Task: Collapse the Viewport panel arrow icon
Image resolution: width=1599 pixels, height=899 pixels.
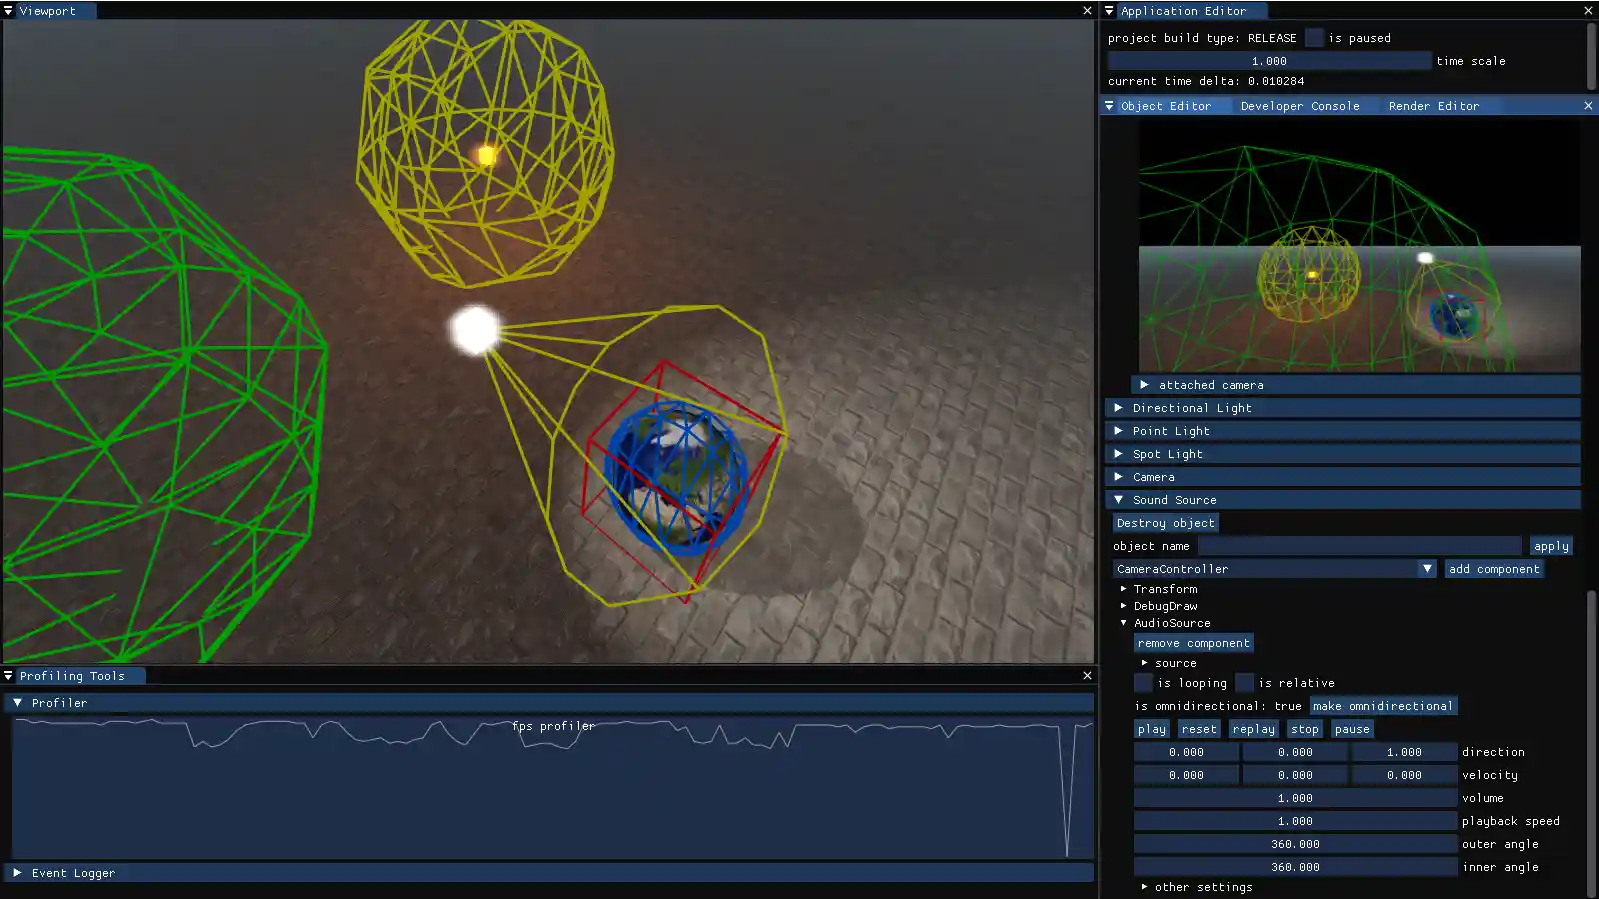Action: 8,11
